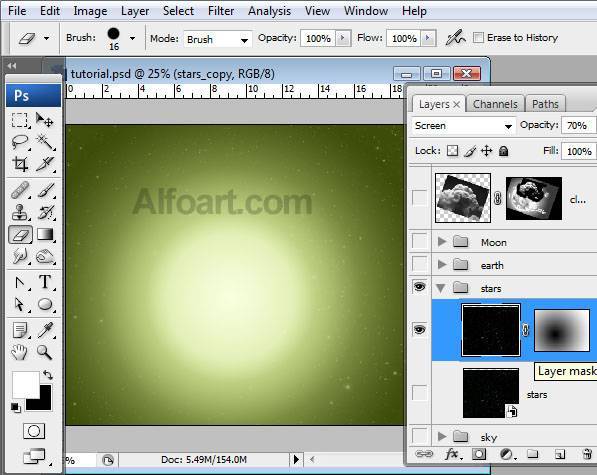Select the Move tool
This screenshot has height=475, width=597.
click(x=45, y=120)
